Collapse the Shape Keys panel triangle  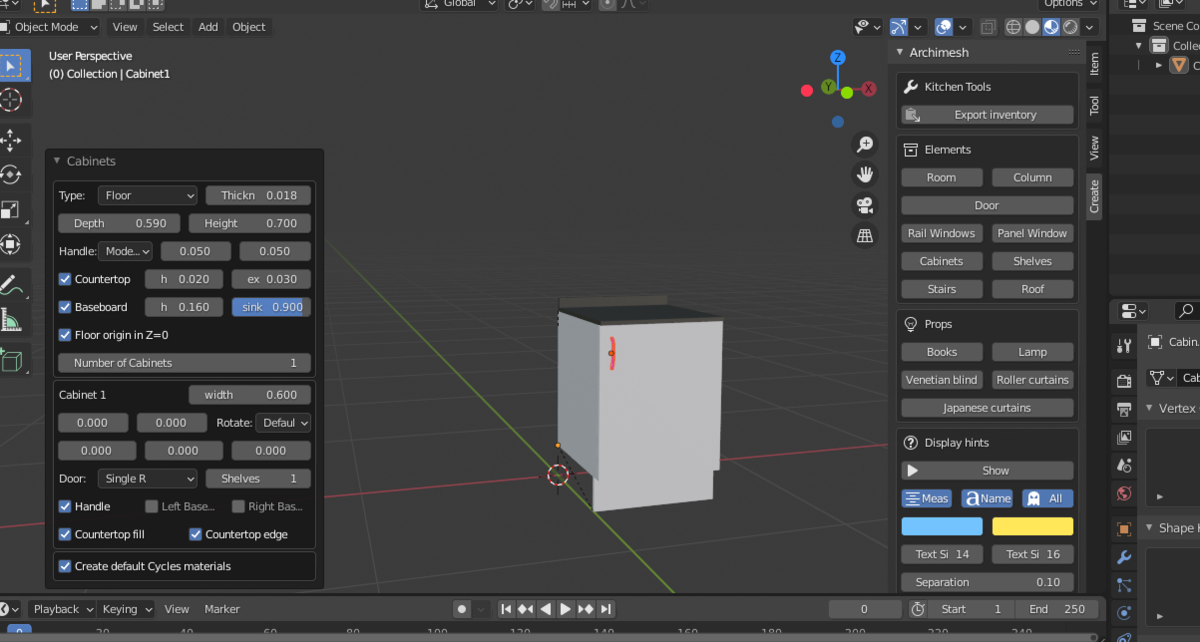coord(1148,528)
